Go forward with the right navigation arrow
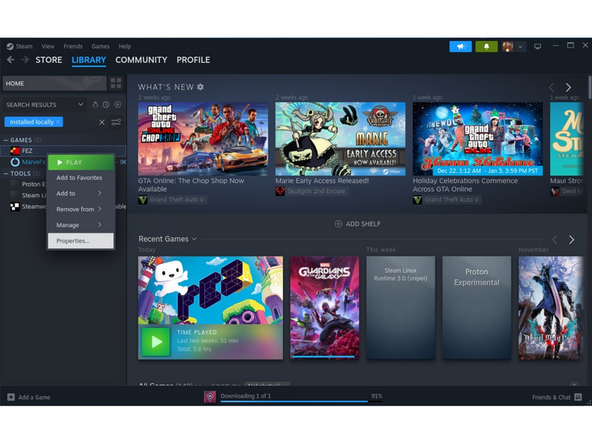Image resolution: width=592 pixels, height=444 pixels. [x=25, y=60]
